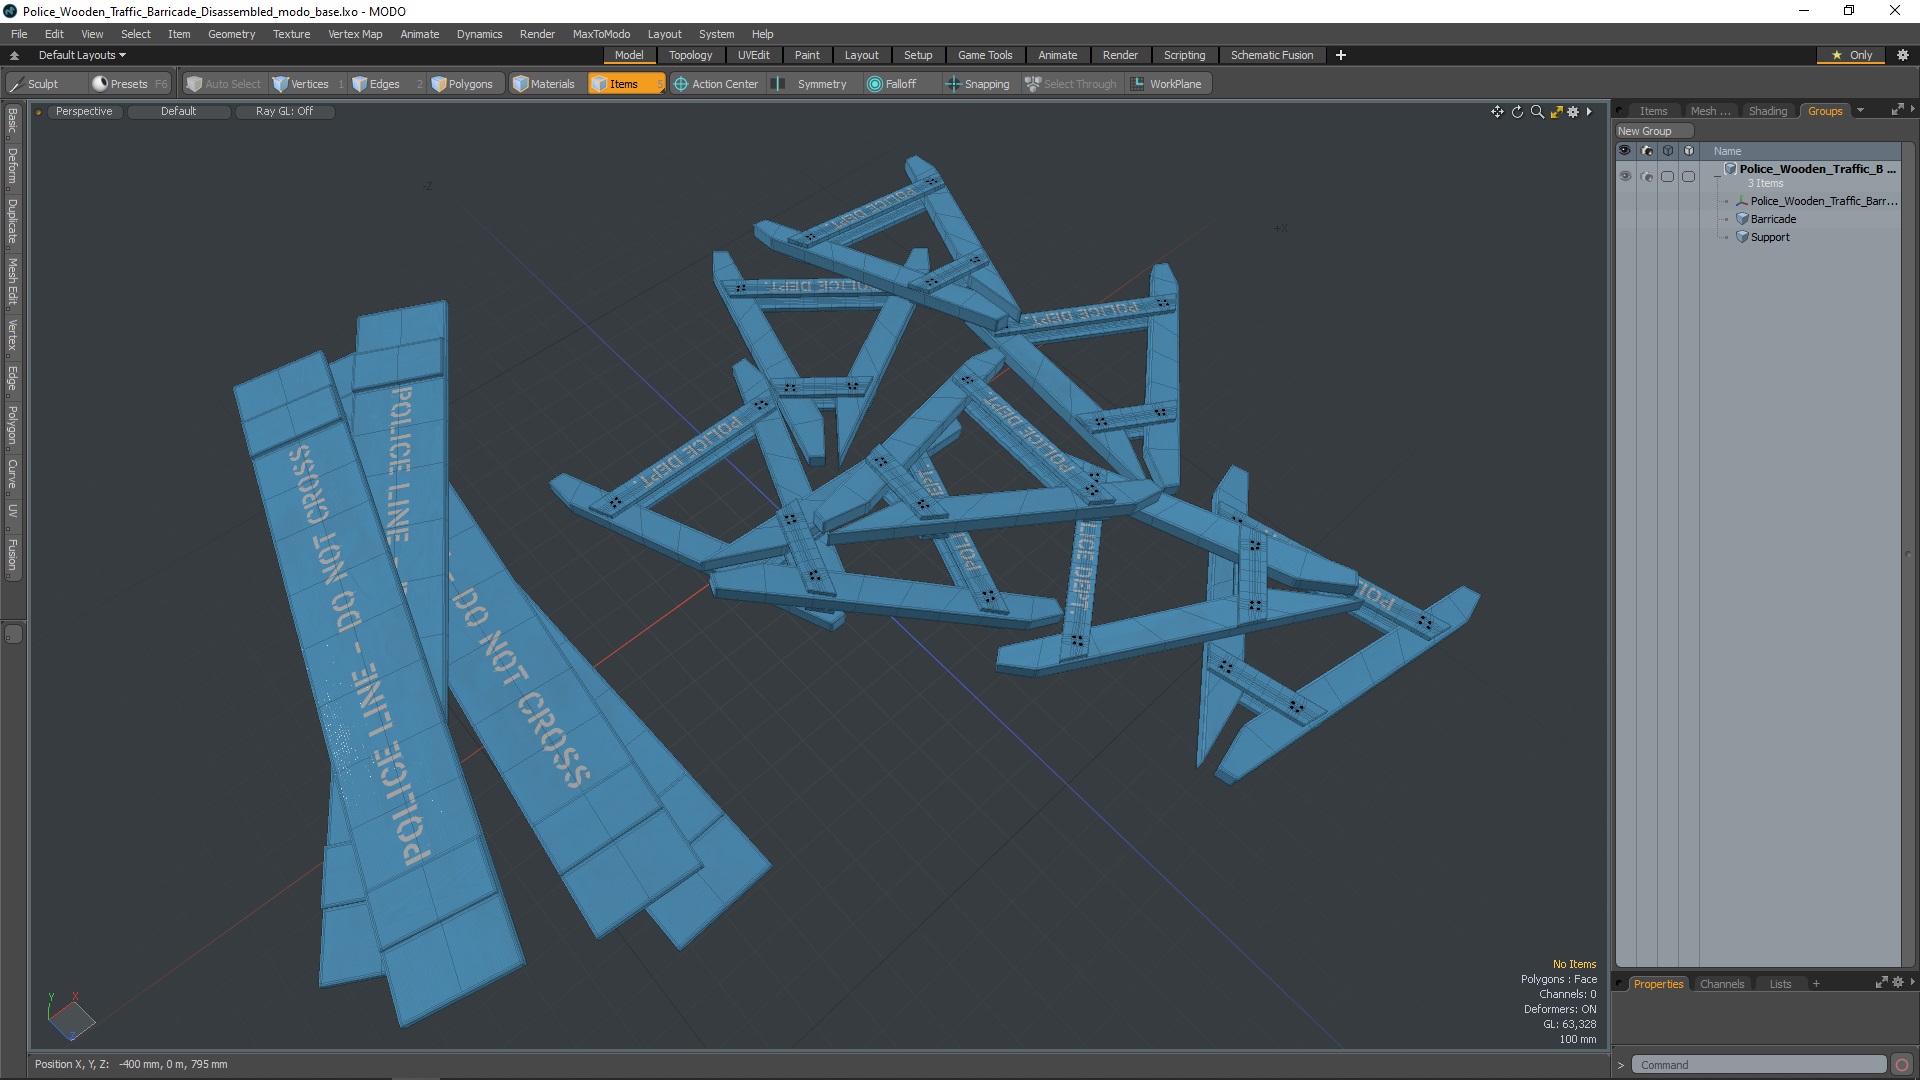This screenshot has height=1080, width=1920.
Task: Toggle visibility eye for Police_Wooden_Traffic group
Action: pos(1625,176)
